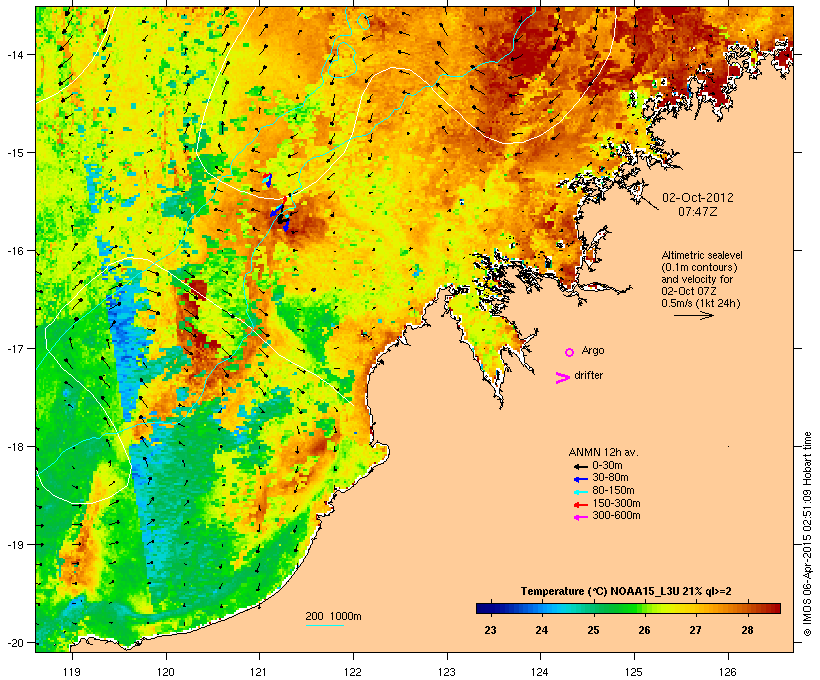Image resolution: width=820 pixels, height=680 pixels.
Task: Click the 0.5m/s velocity scale arrow
Action: pyautogui.click(x=693, y=315)
